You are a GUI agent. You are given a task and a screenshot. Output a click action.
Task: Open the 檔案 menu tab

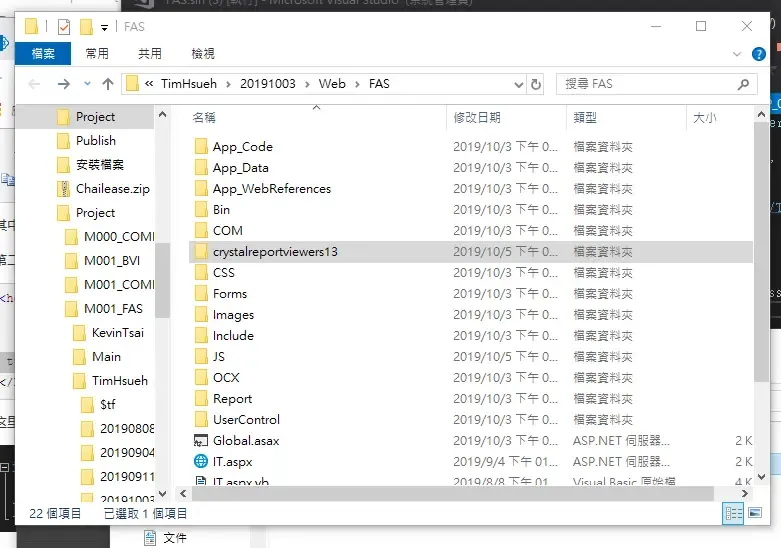[x=43, y=53]
